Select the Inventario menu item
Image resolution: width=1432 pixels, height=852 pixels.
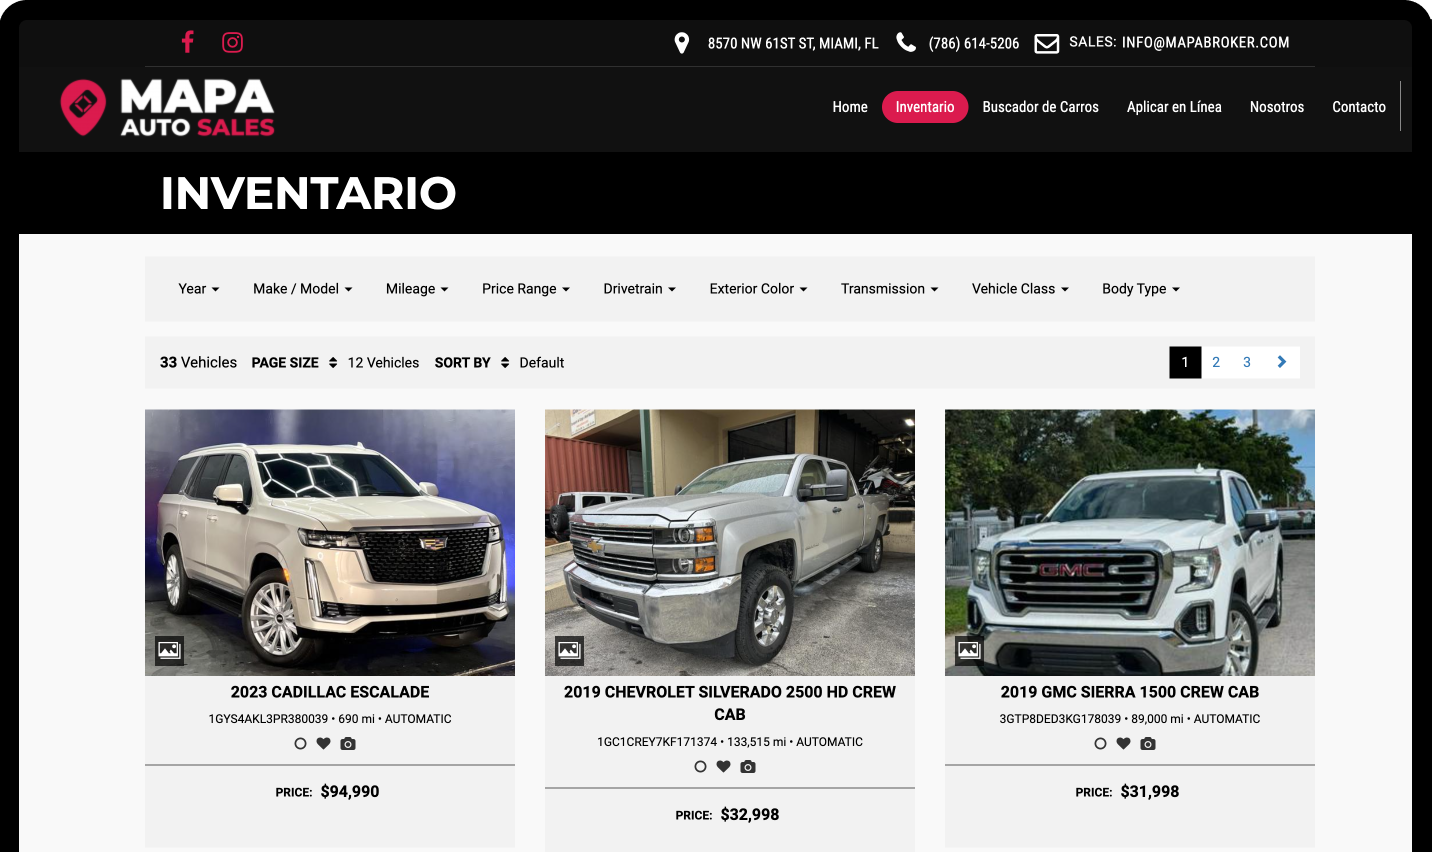tap(925, 107)
